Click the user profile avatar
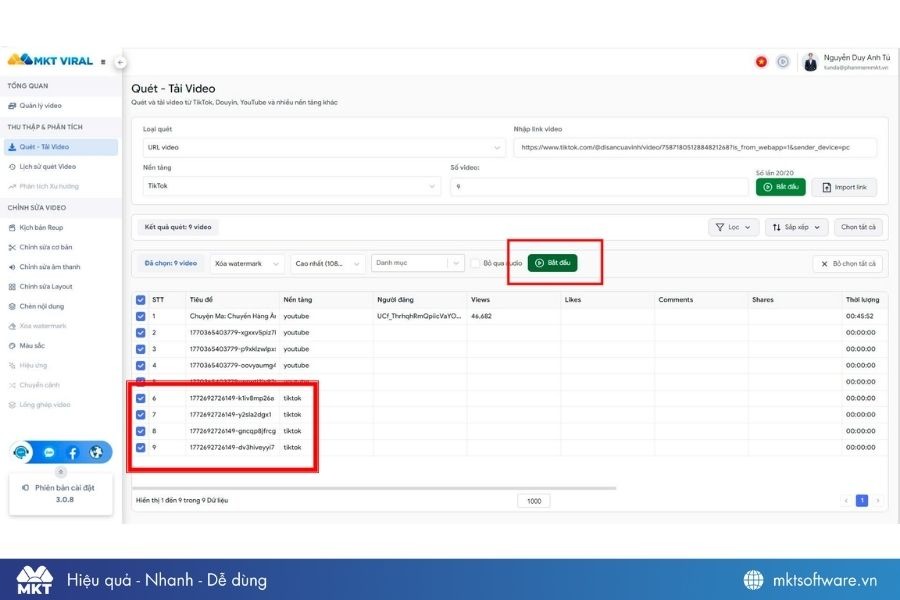 [x=810, y=62]
